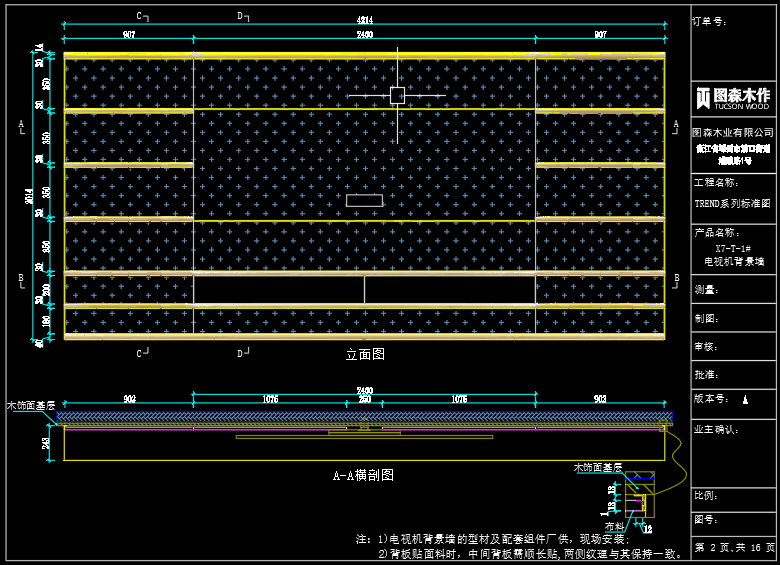Select the 3014 overall height dimension
The image size is (780, 565).
(29, 194)
